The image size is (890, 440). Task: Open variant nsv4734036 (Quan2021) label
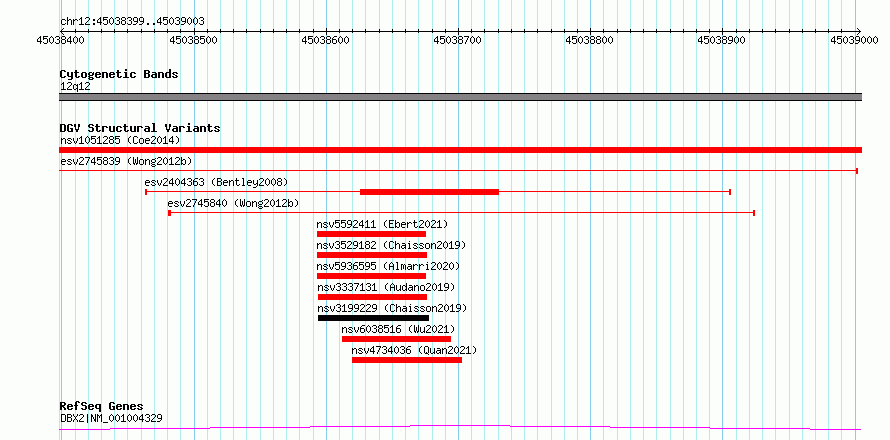[414, 350]
